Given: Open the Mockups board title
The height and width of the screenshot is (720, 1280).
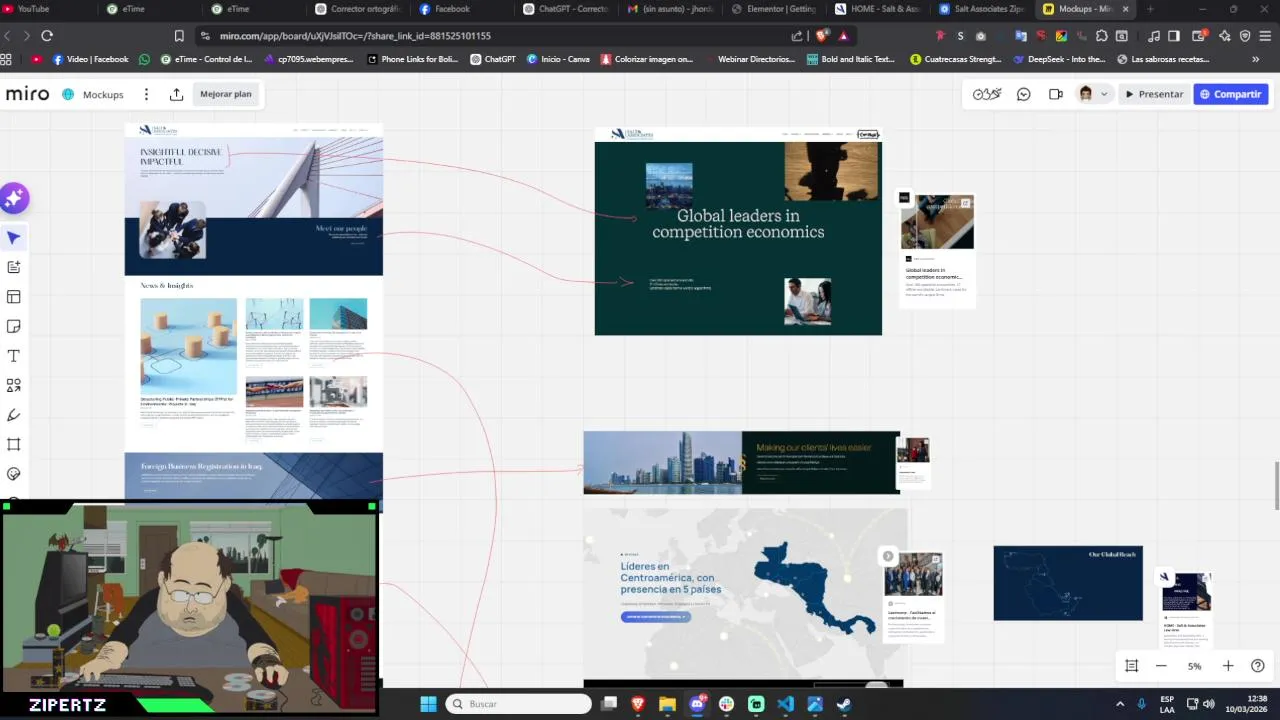Looking at the screenshot, I should click(x=103, y=94).
